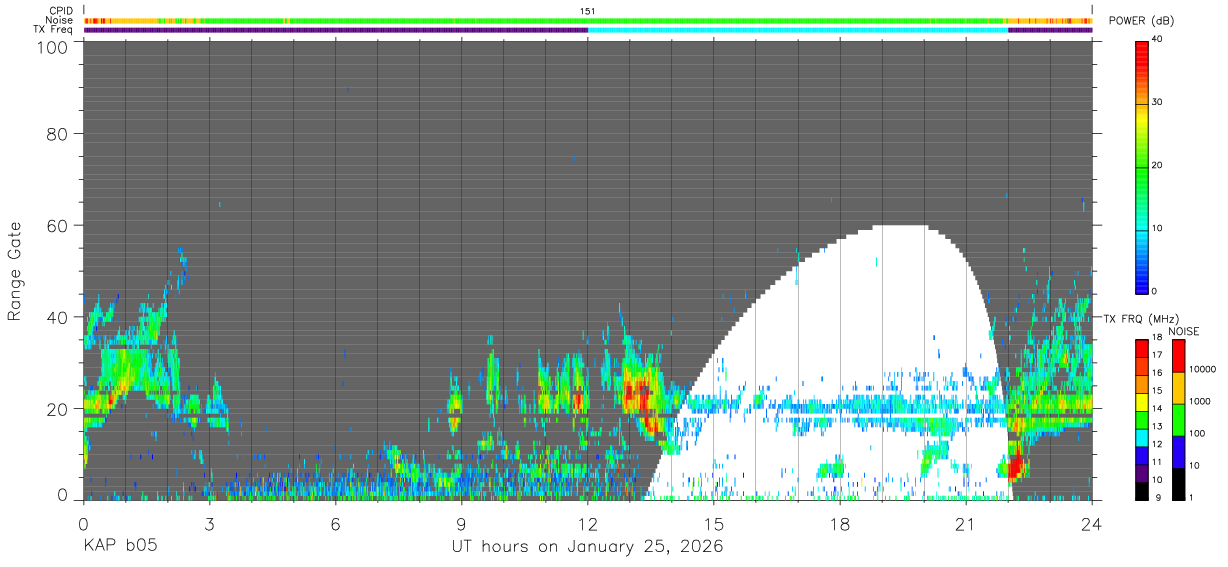This screenshot has width=1228, height=567.
Task: Select the cyan segment of TX frequency bar
Action: (x=1142, y=440)
